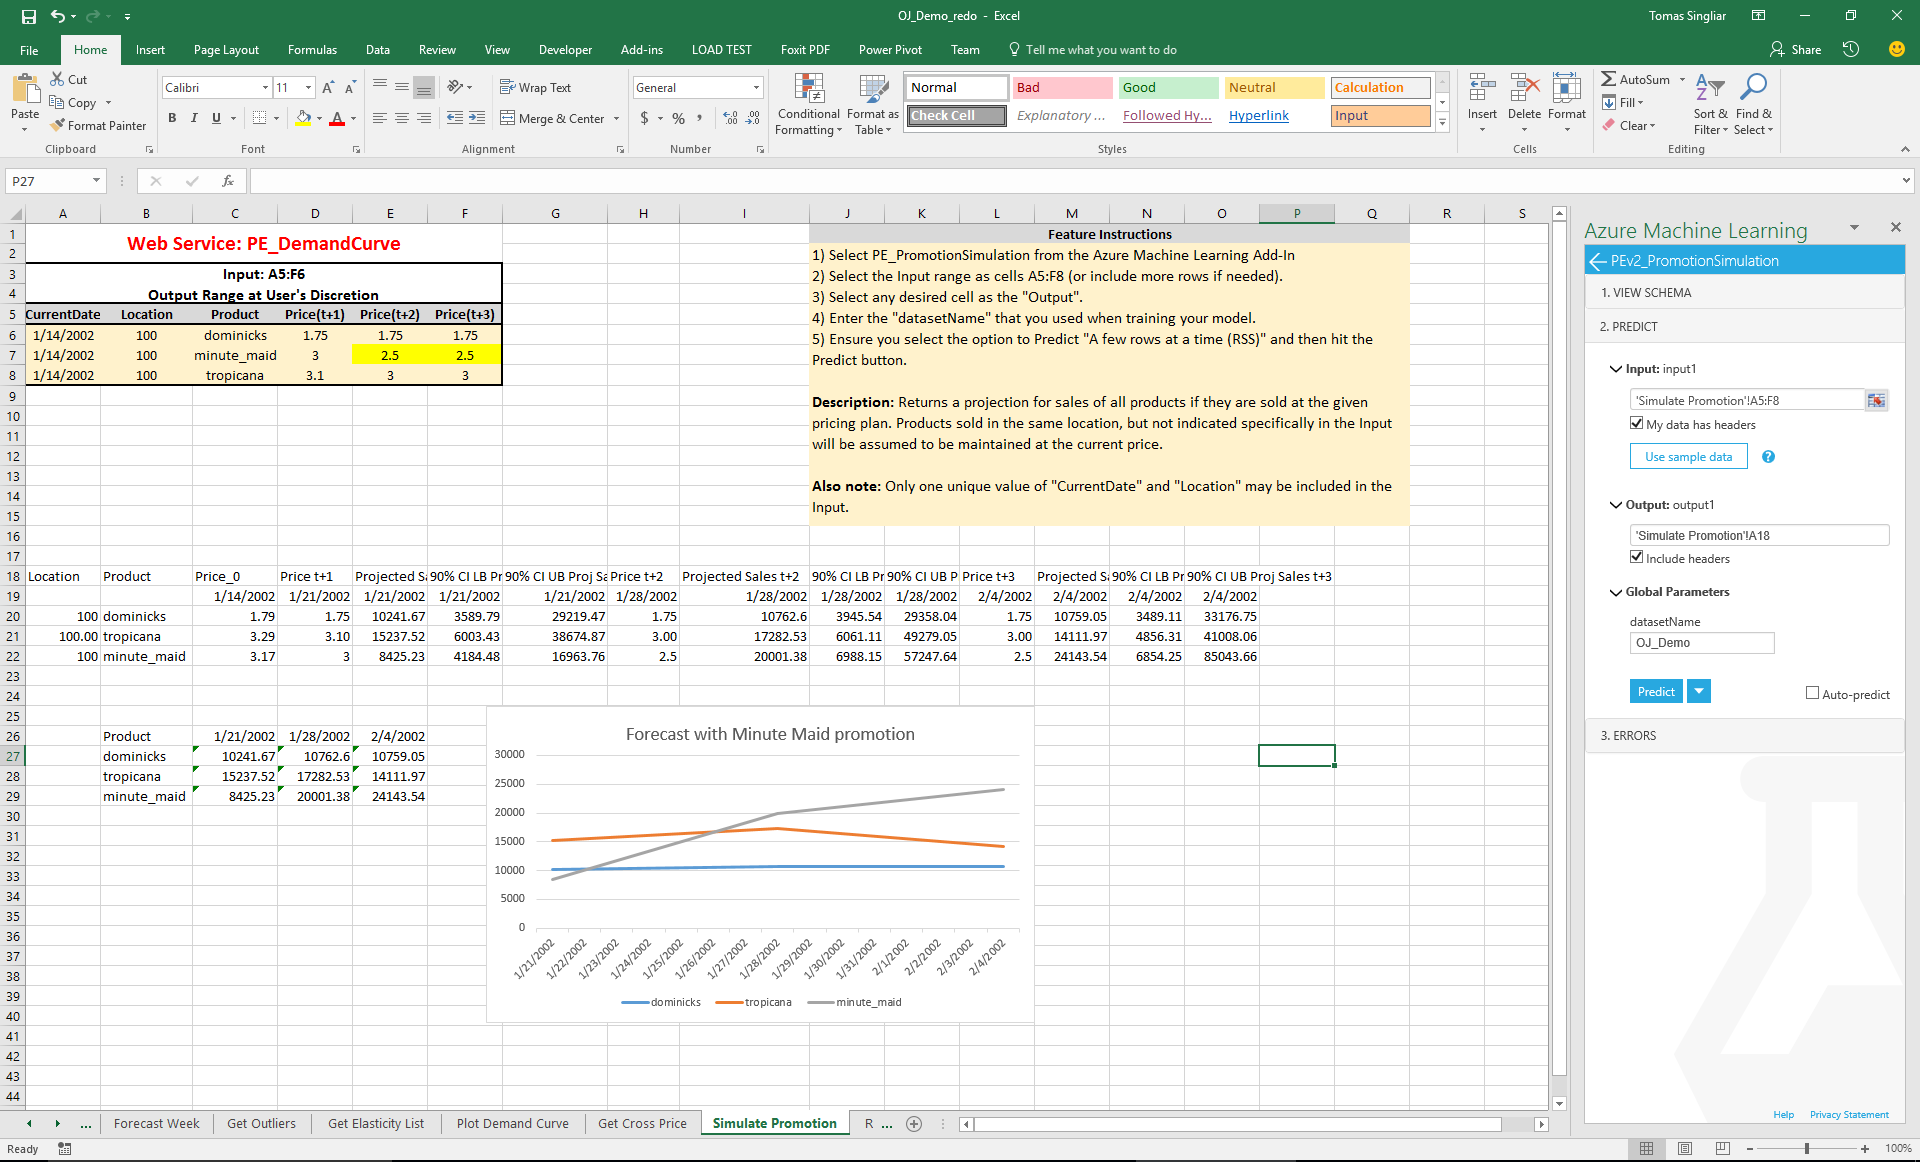Open Find & Select magnifier

point(1753,105)
